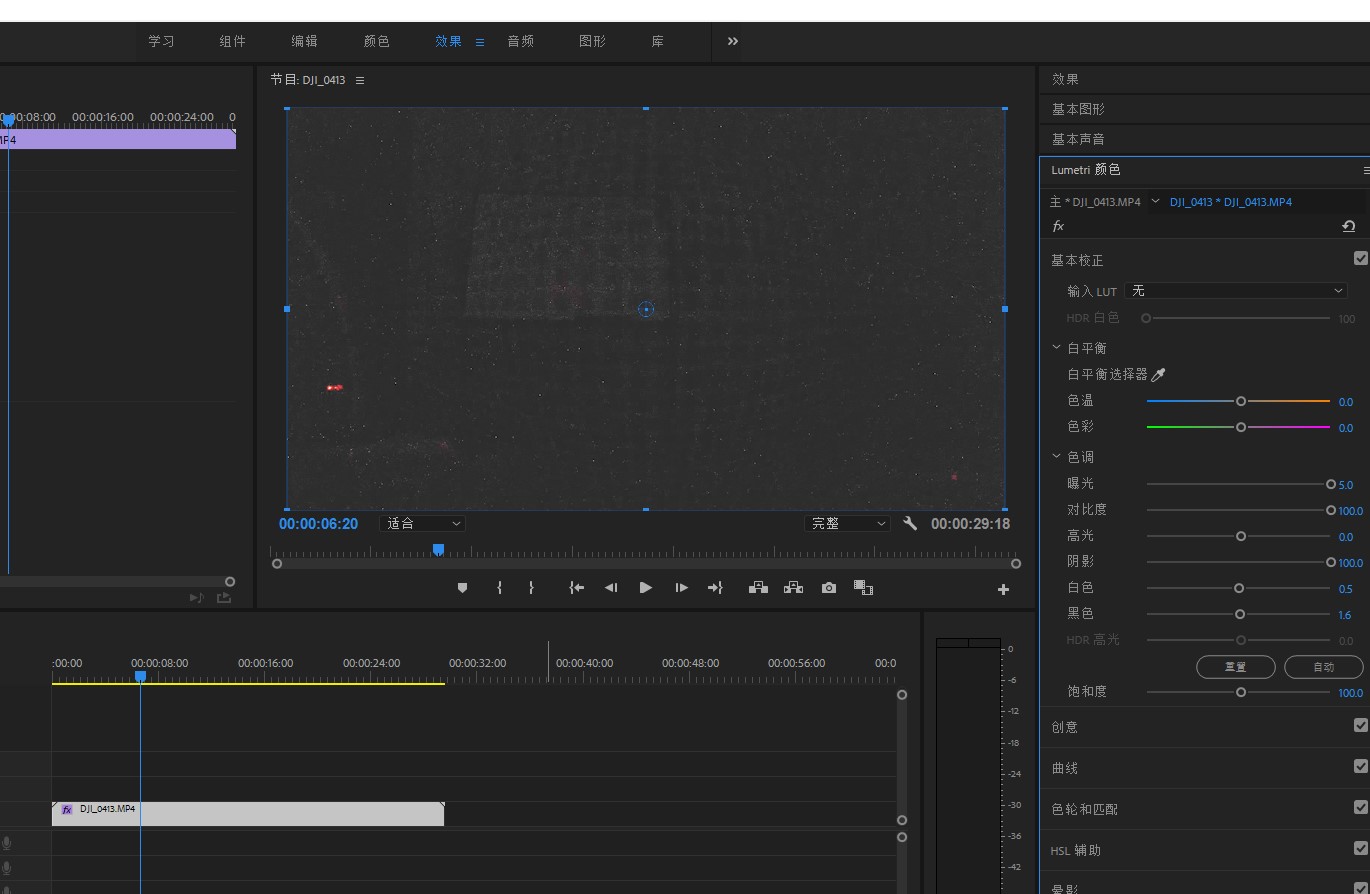Screen dimensions: 1370x894
Task: Click the 自动 button
Action: click(1323, 667)
